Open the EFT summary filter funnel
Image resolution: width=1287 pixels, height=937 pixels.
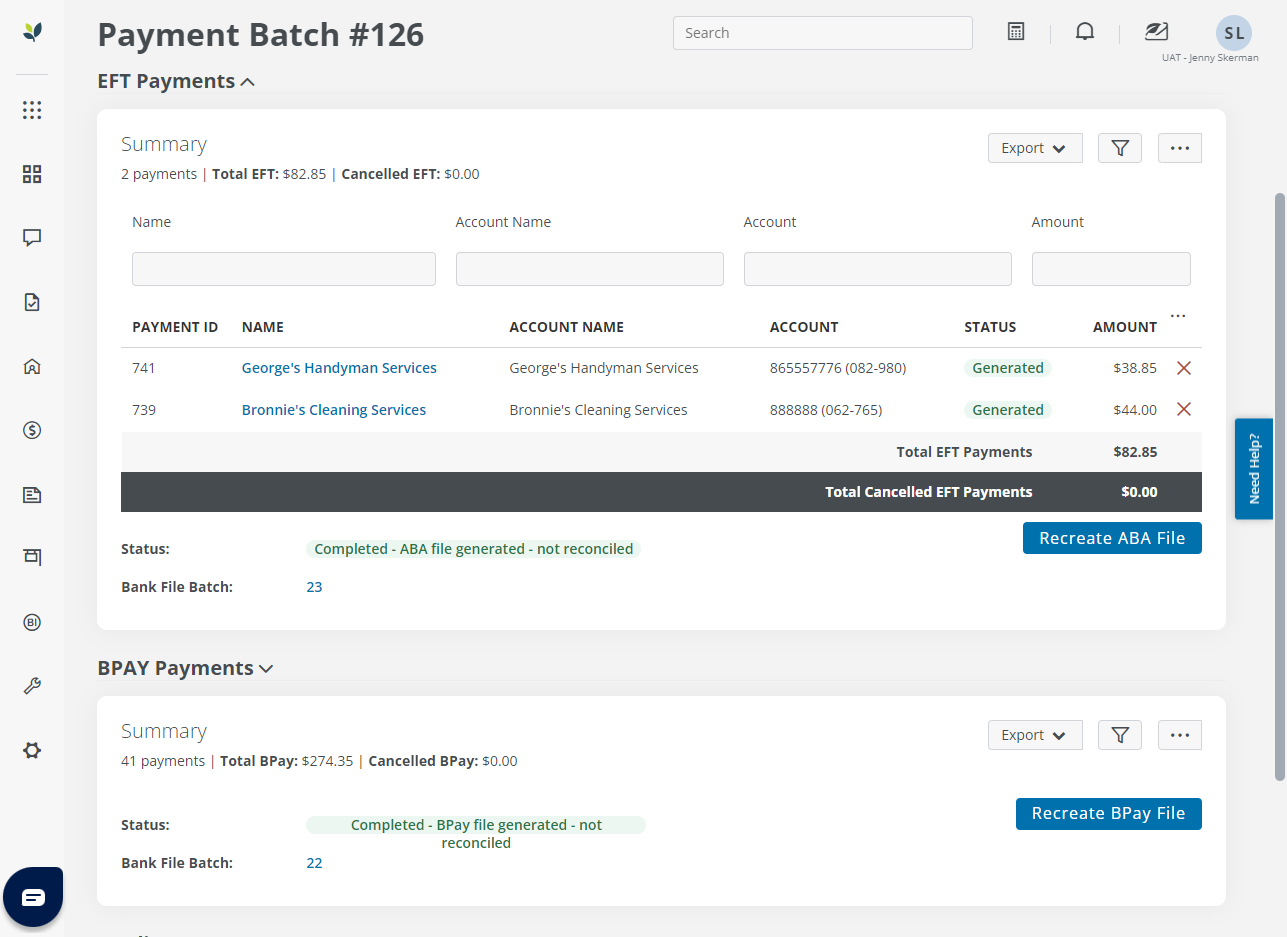[1120, 148]
